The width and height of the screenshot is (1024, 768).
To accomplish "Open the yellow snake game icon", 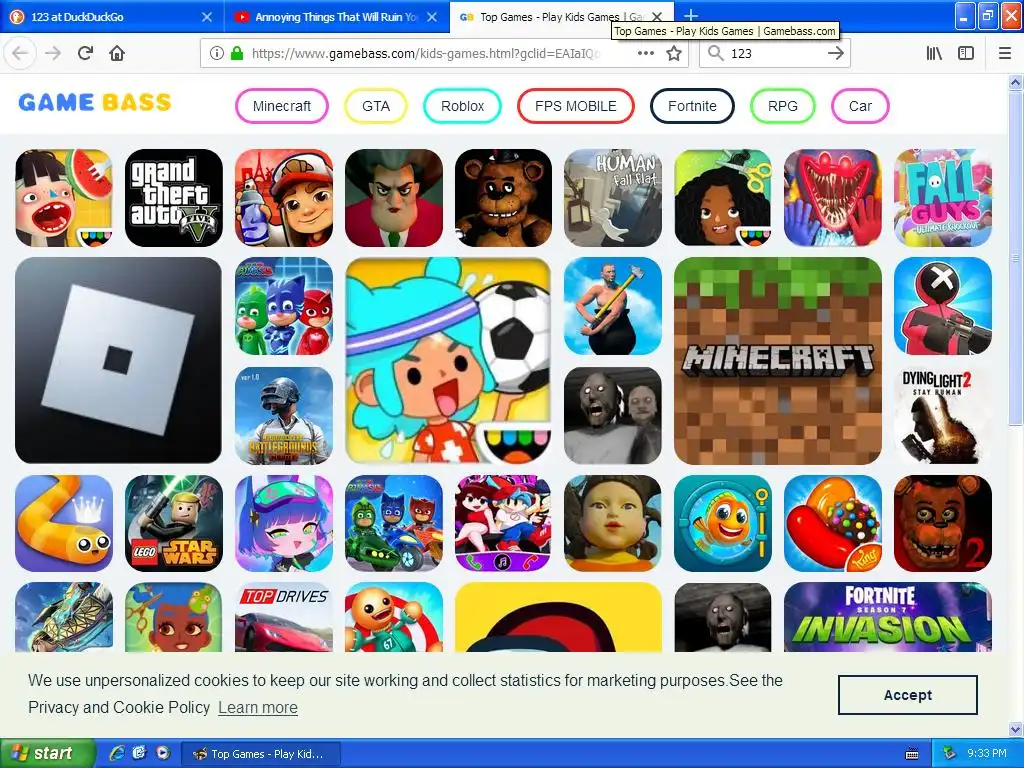I will pos(64,523).
